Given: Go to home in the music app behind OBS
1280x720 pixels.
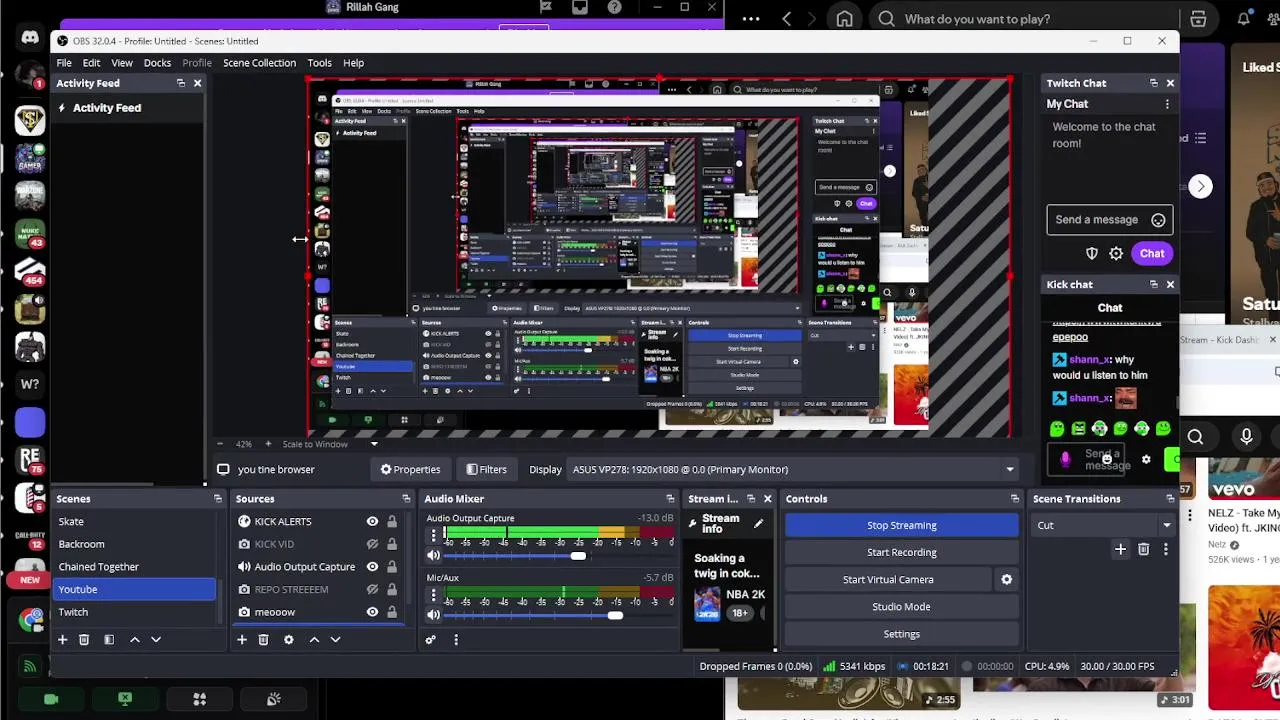Looking at the screenshot, I should 845,19.
